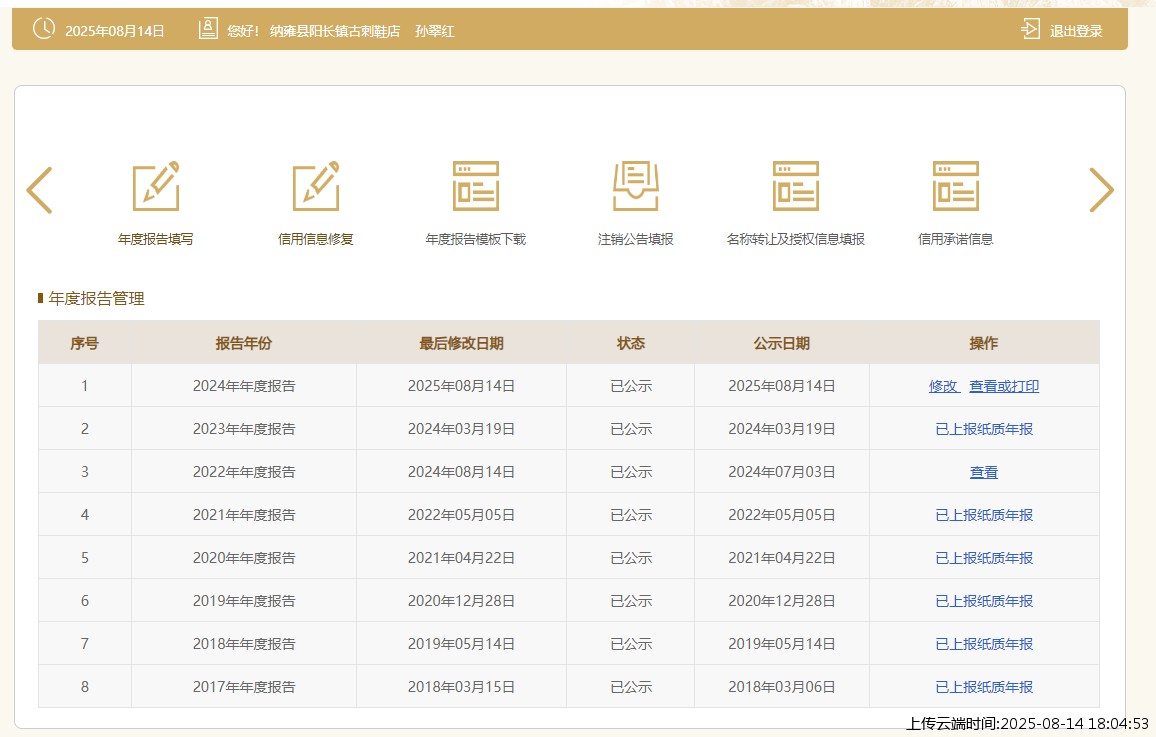Select the 名称转让及授权信息填报 label

795,239
